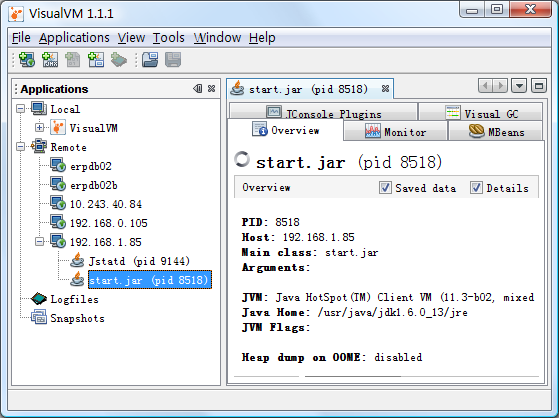Open the document list dropdown arrow
The height and width of the screenshot is (418, 559).
click(519, 86)
